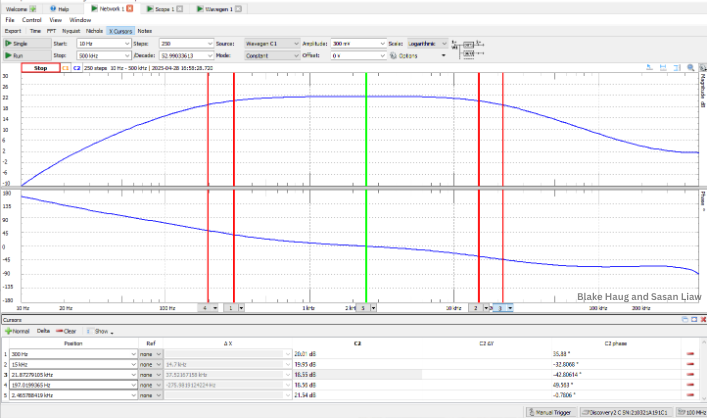Start a Single acquisition
Image resolution: width=707 pixels, height=418 pixels.
(x=27, y=43)
